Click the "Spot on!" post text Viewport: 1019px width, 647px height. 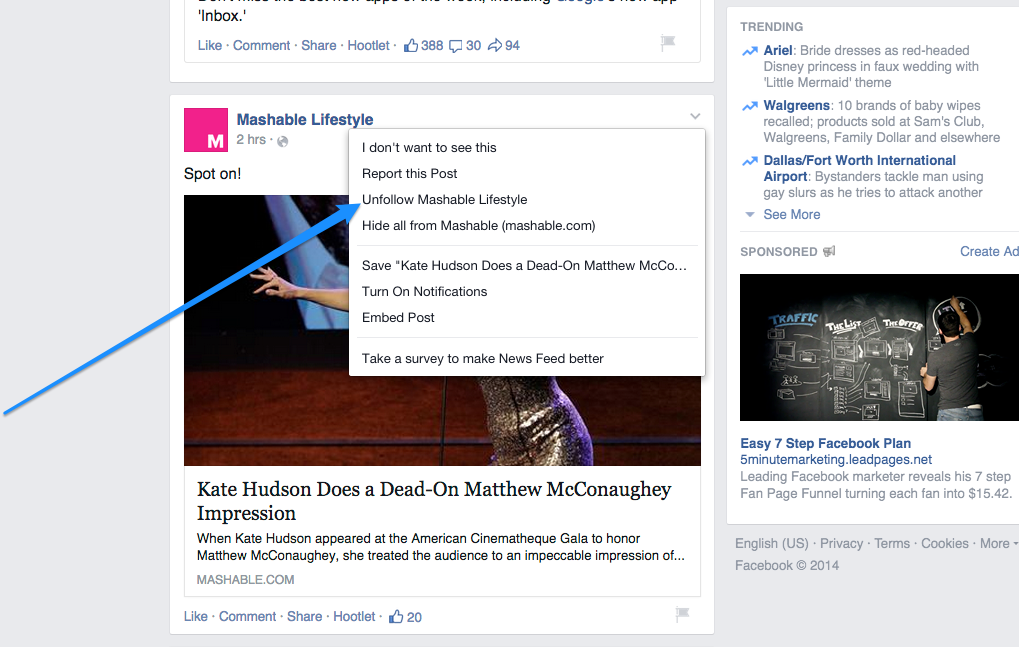(x=213, y=174)
